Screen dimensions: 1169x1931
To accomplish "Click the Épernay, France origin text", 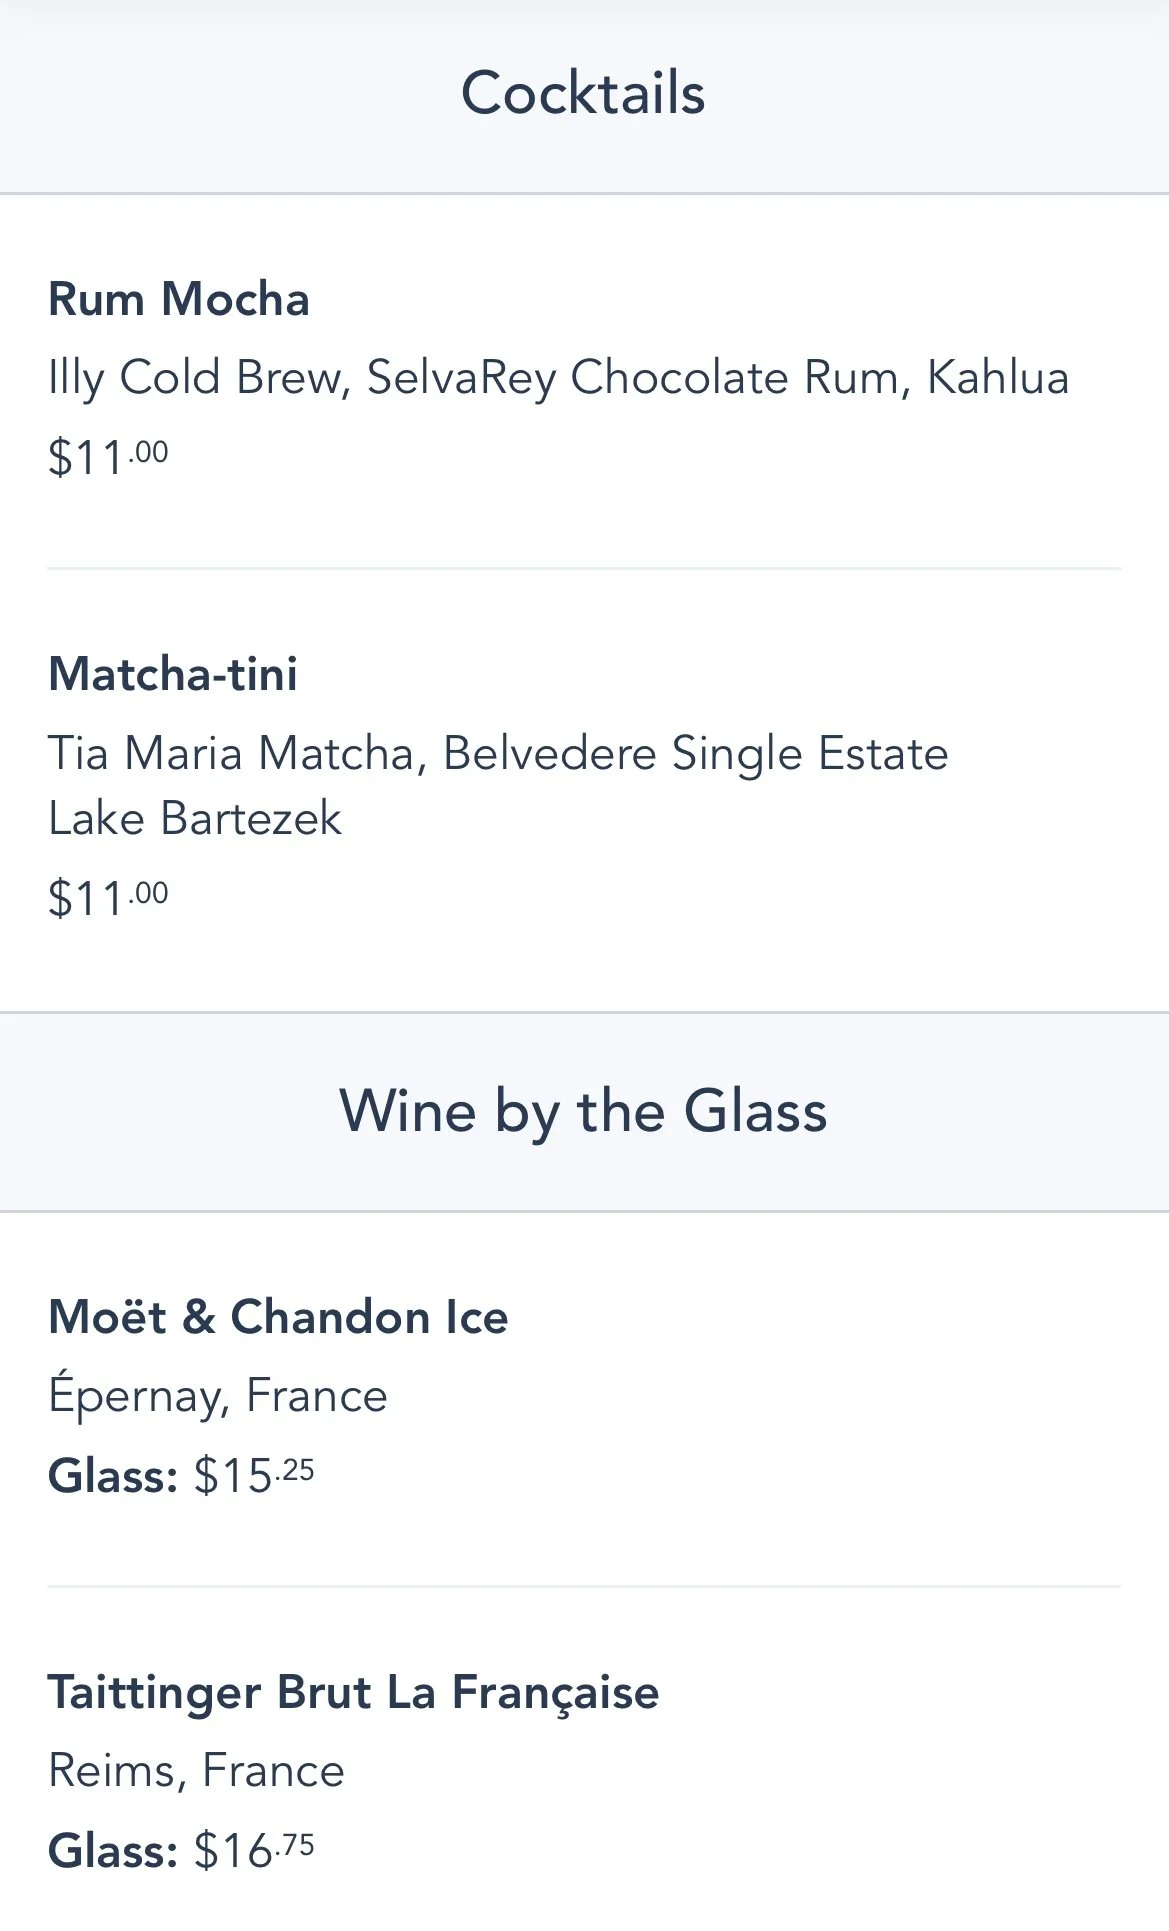I will pos(218,1396).
